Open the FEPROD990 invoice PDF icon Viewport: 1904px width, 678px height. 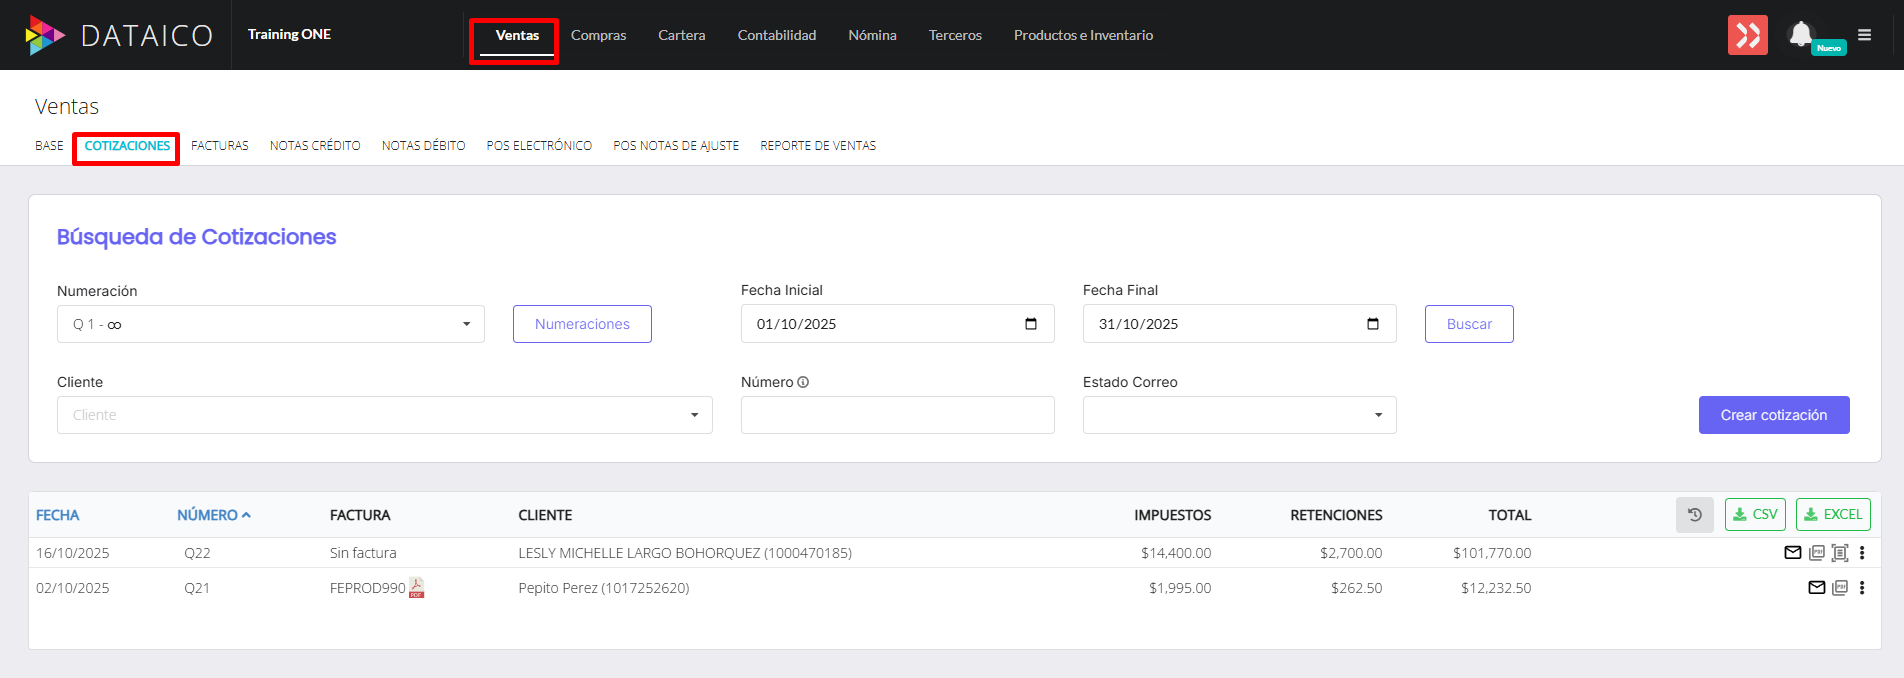(x=417, y=588)
